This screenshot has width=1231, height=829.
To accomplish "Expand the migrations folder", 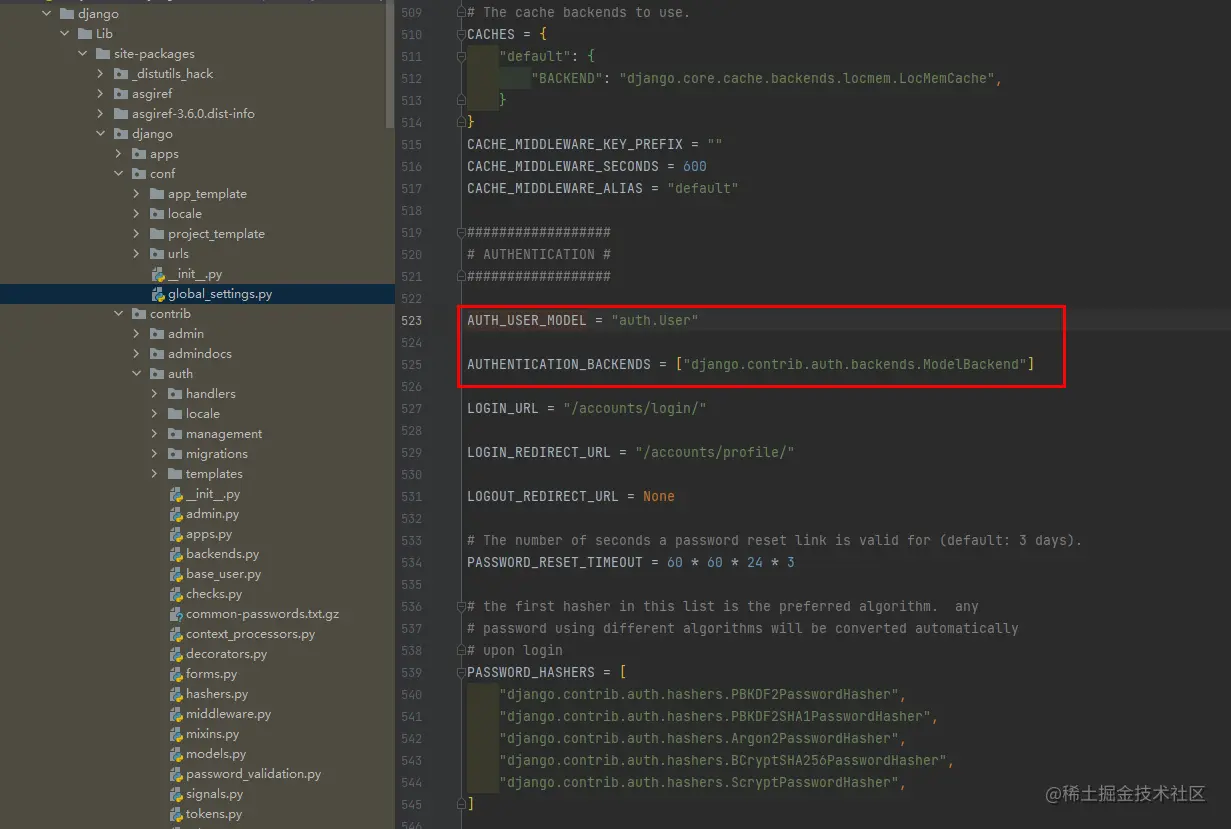I will coord(155,454).
